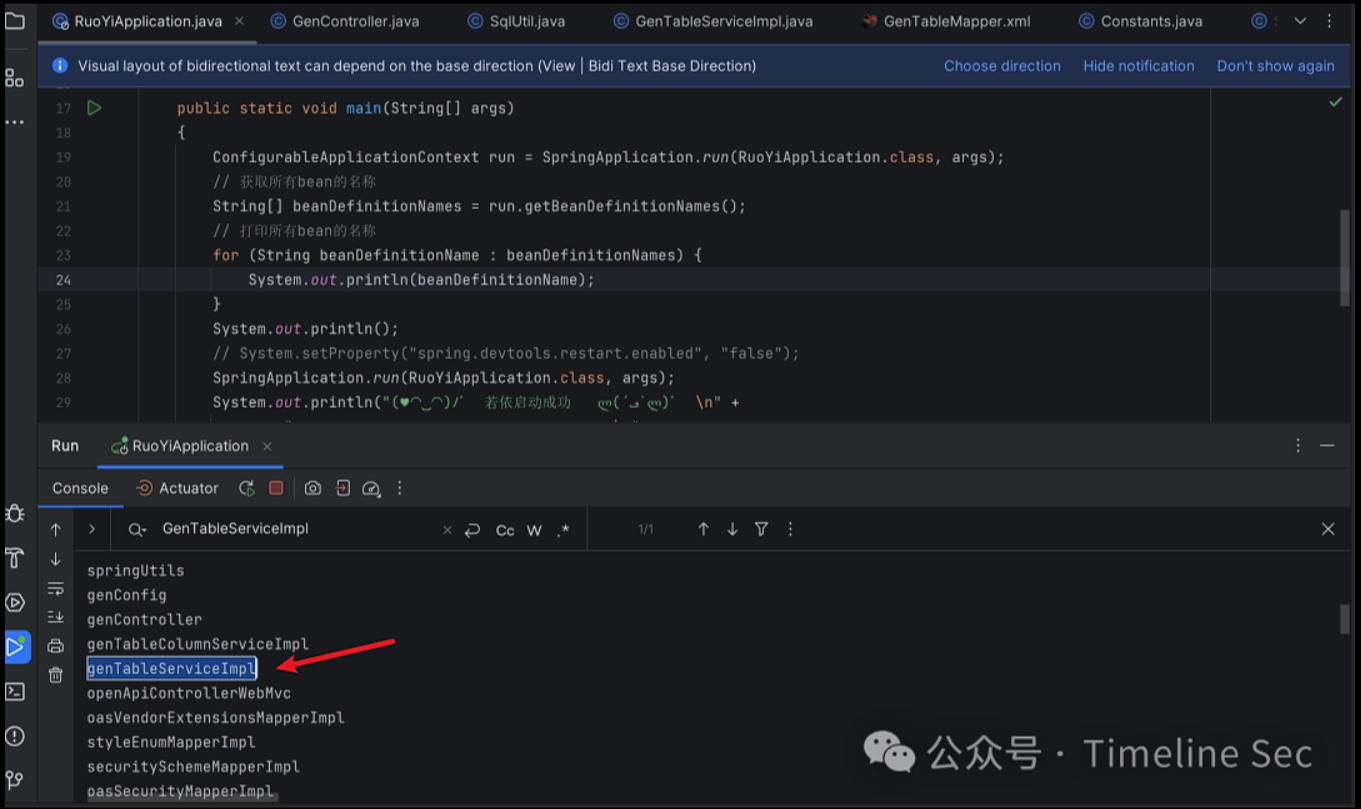
Task: Click Don't show again link
Action: coord(1275,66)
